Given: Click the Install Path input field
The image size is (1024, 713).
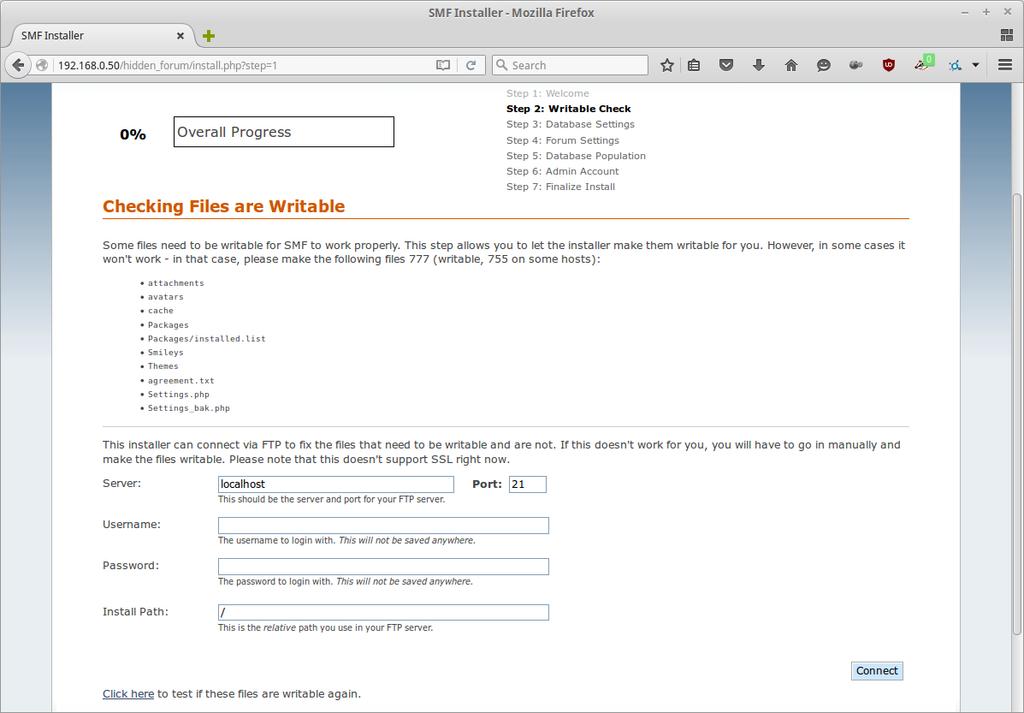Looking at the screenshot, I should coord(383,612).
